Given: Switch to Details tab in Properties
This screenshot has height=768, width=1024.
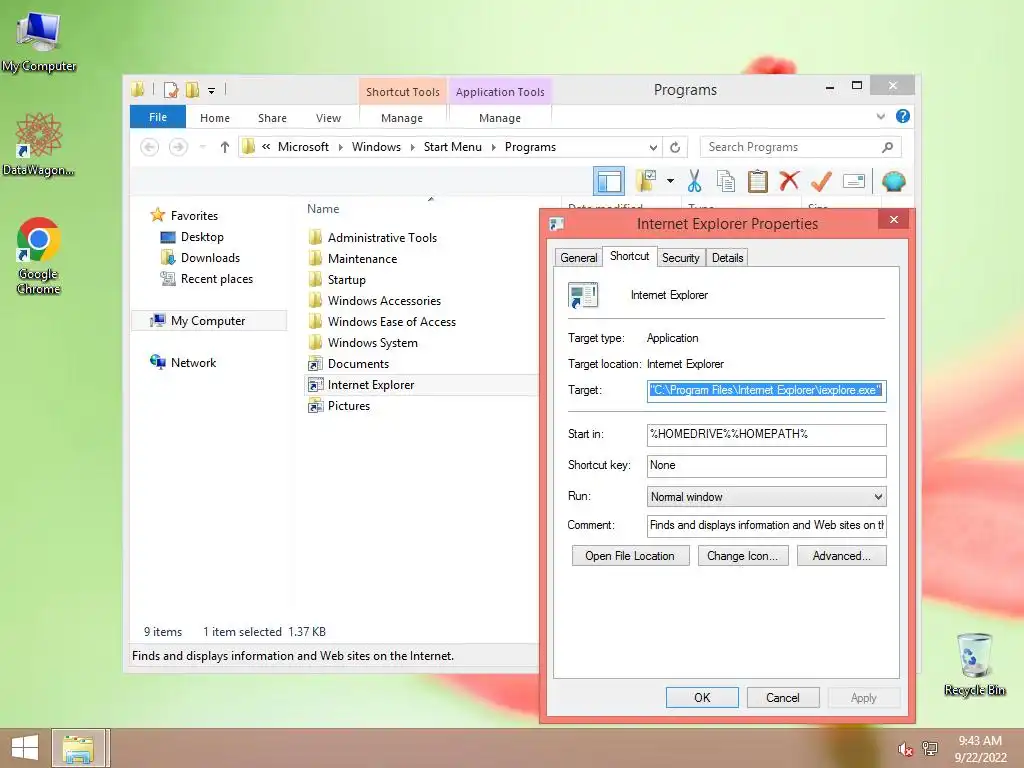Looking at the screenshot, I should click(x=728, y=258).
